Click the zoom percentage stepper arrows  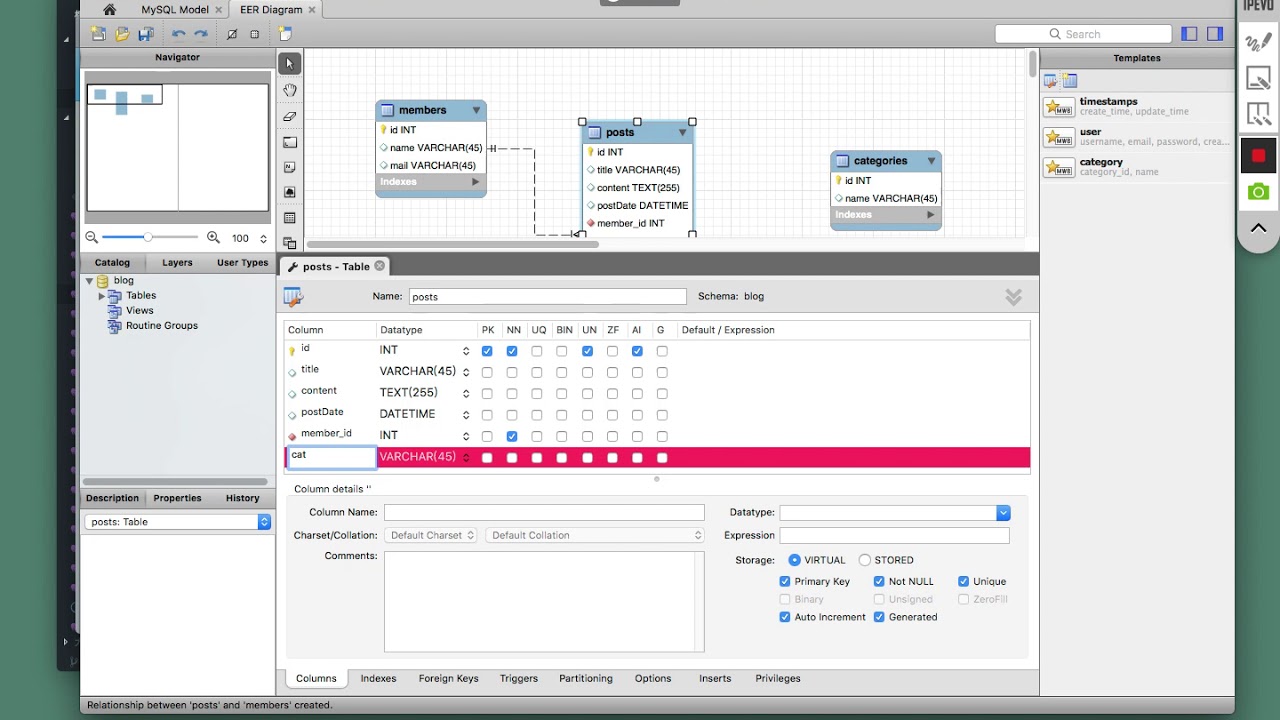[x=264, y=239]
